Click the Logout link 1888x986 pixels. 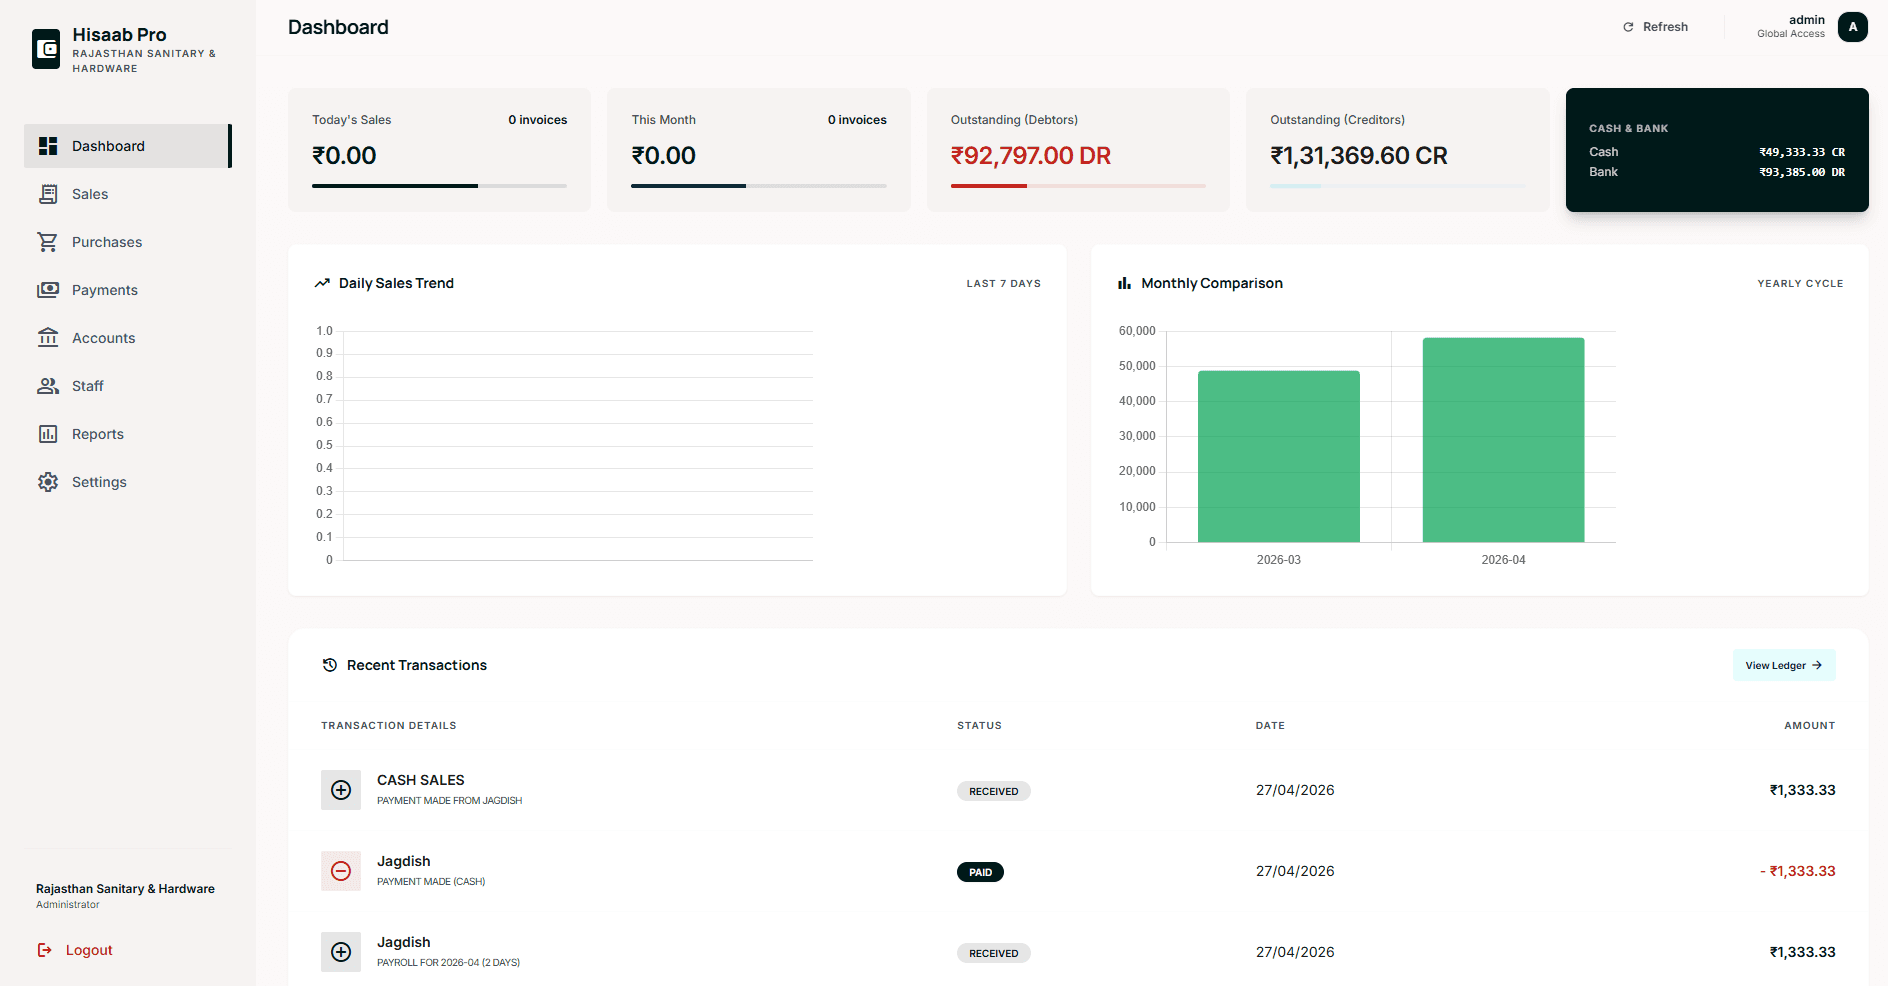(x=75, y=950)
